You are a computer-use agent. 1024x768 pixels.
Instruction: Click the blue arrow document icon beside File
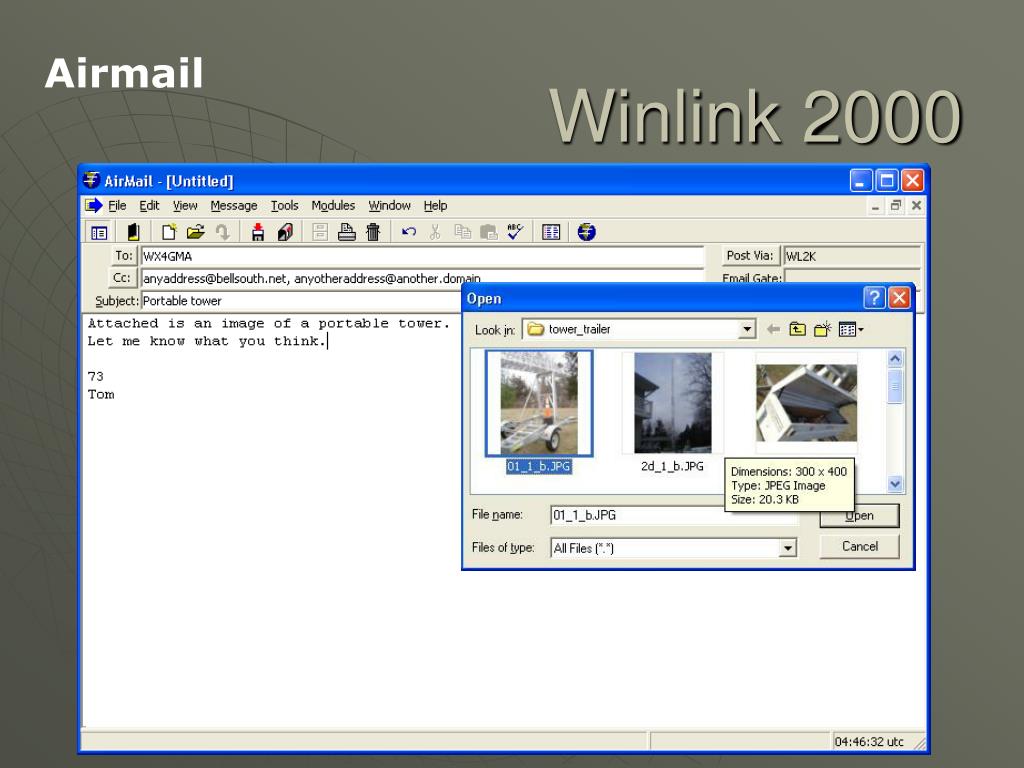[93, 206]
